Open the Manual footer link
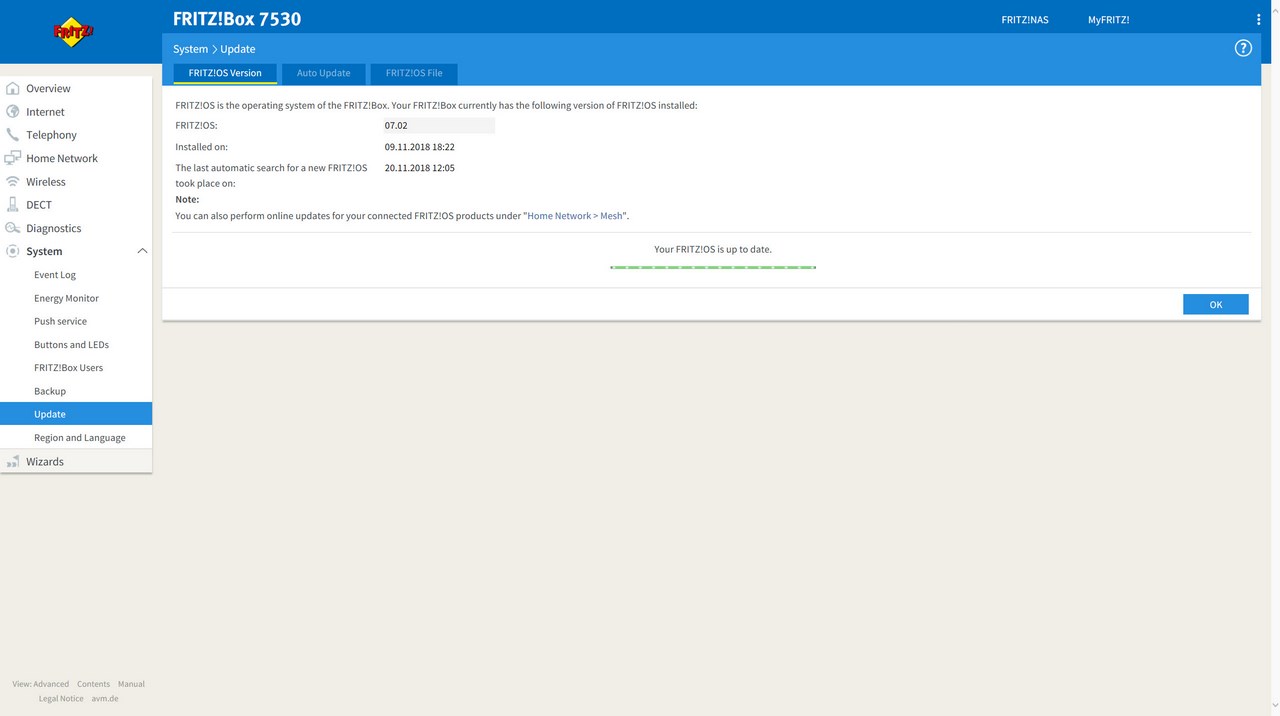This screenshot has height=716, width=1280. pos(131,684)
